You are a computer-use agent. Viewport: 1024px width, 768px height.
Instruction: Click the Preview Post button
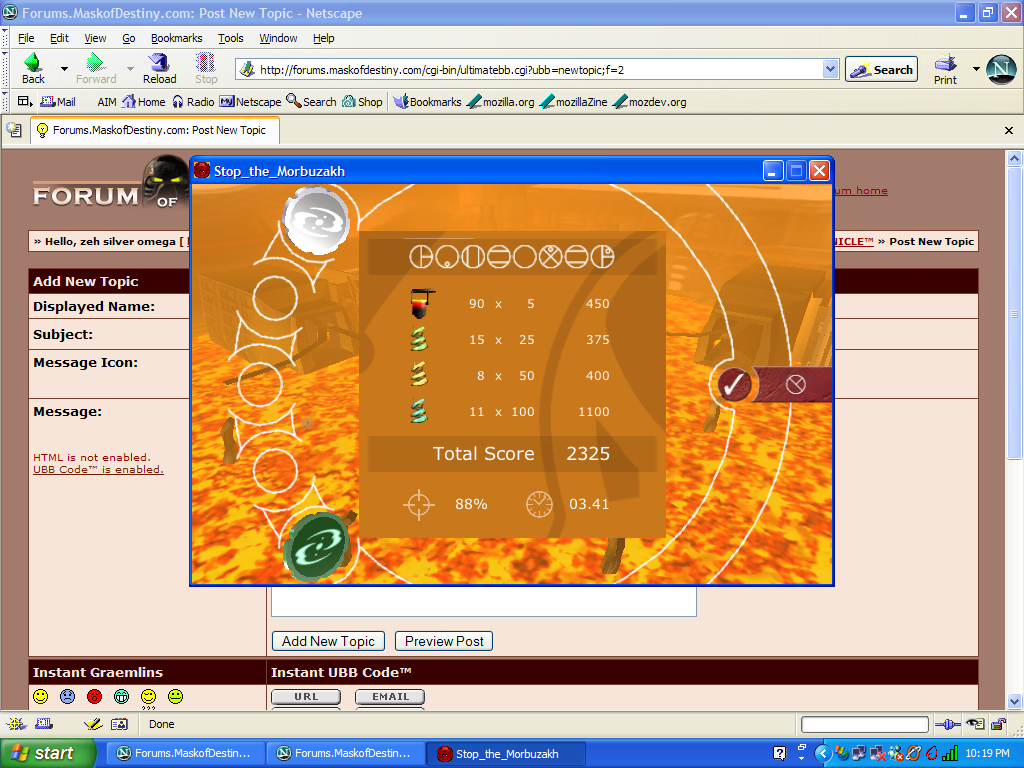tap(444, 641)
